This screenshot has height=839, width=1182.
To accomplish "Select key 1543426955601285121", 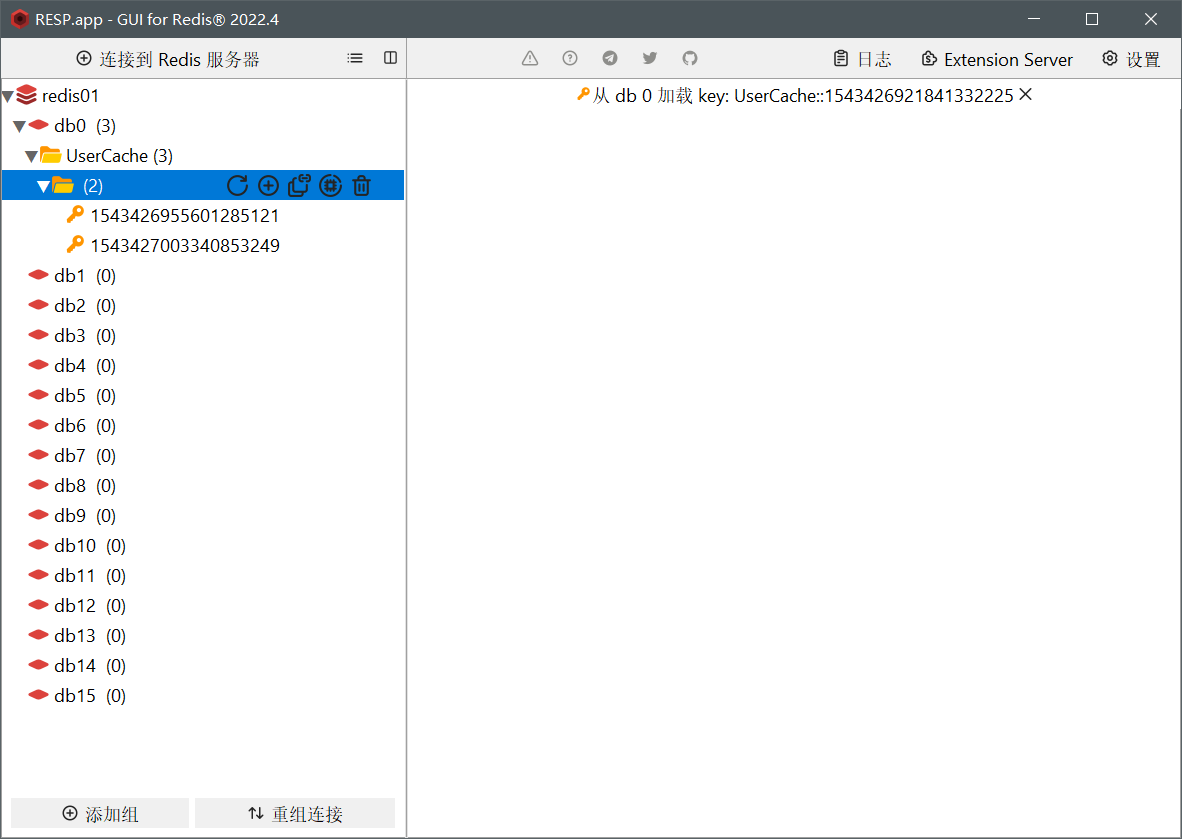I will click(x=185, y=216).
